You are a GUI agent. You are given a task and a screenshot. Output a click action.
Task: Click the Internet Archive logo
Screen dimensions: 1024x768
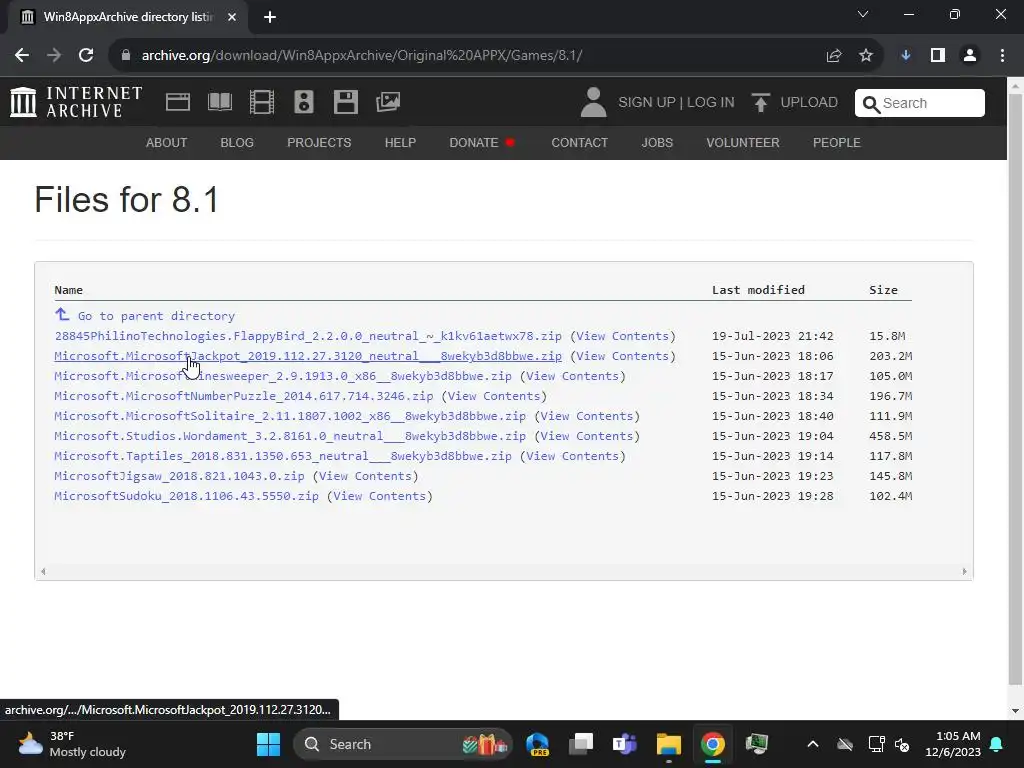[76, 103]
